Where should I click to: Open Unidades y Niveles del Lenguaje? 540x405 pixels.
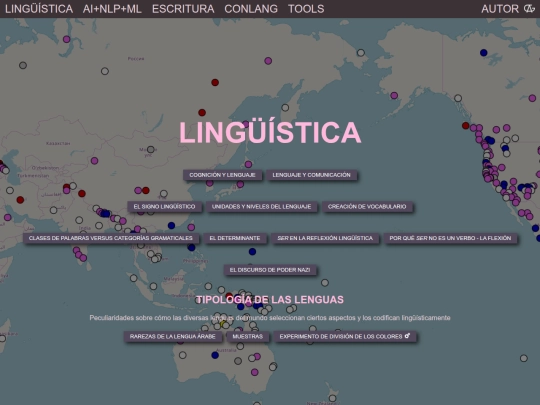pyautogui.click(x=261, y=207)
